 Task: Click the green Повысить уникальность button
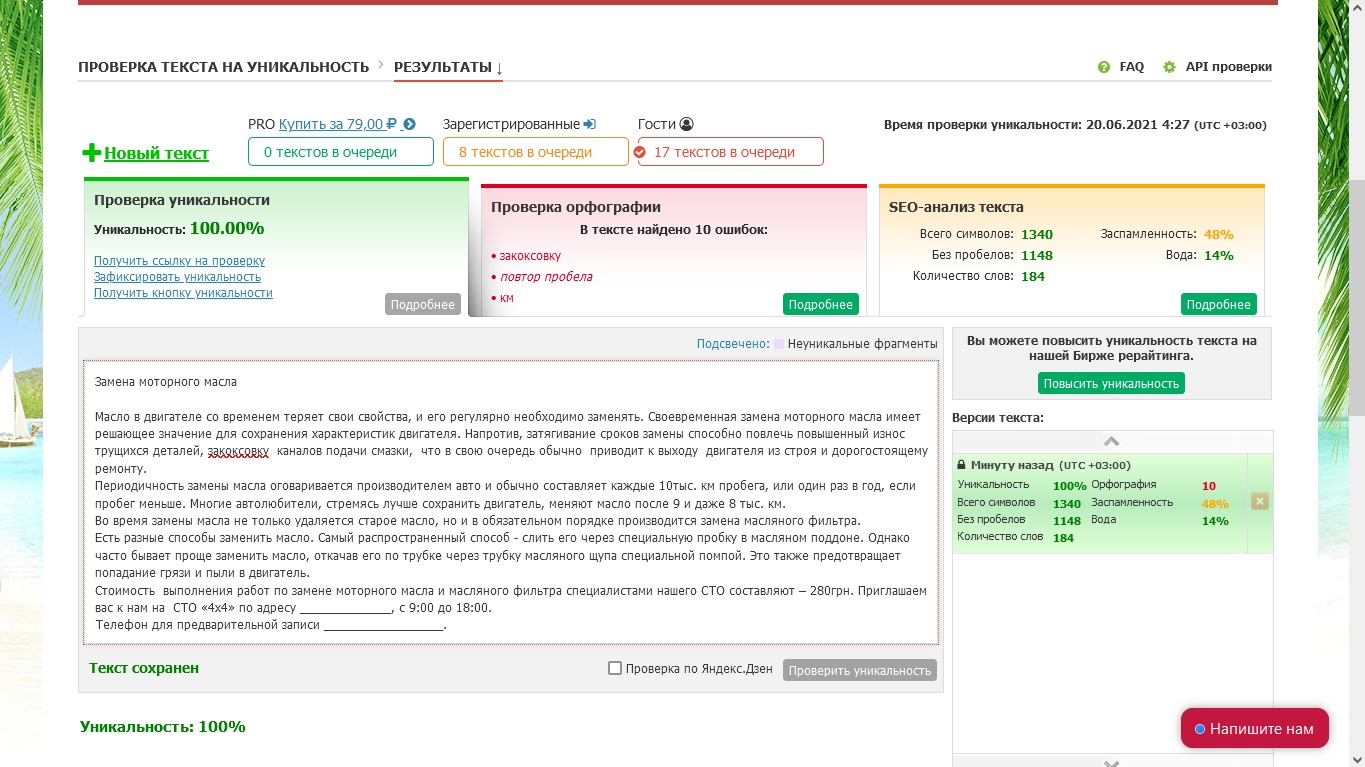click(1111, 383)
